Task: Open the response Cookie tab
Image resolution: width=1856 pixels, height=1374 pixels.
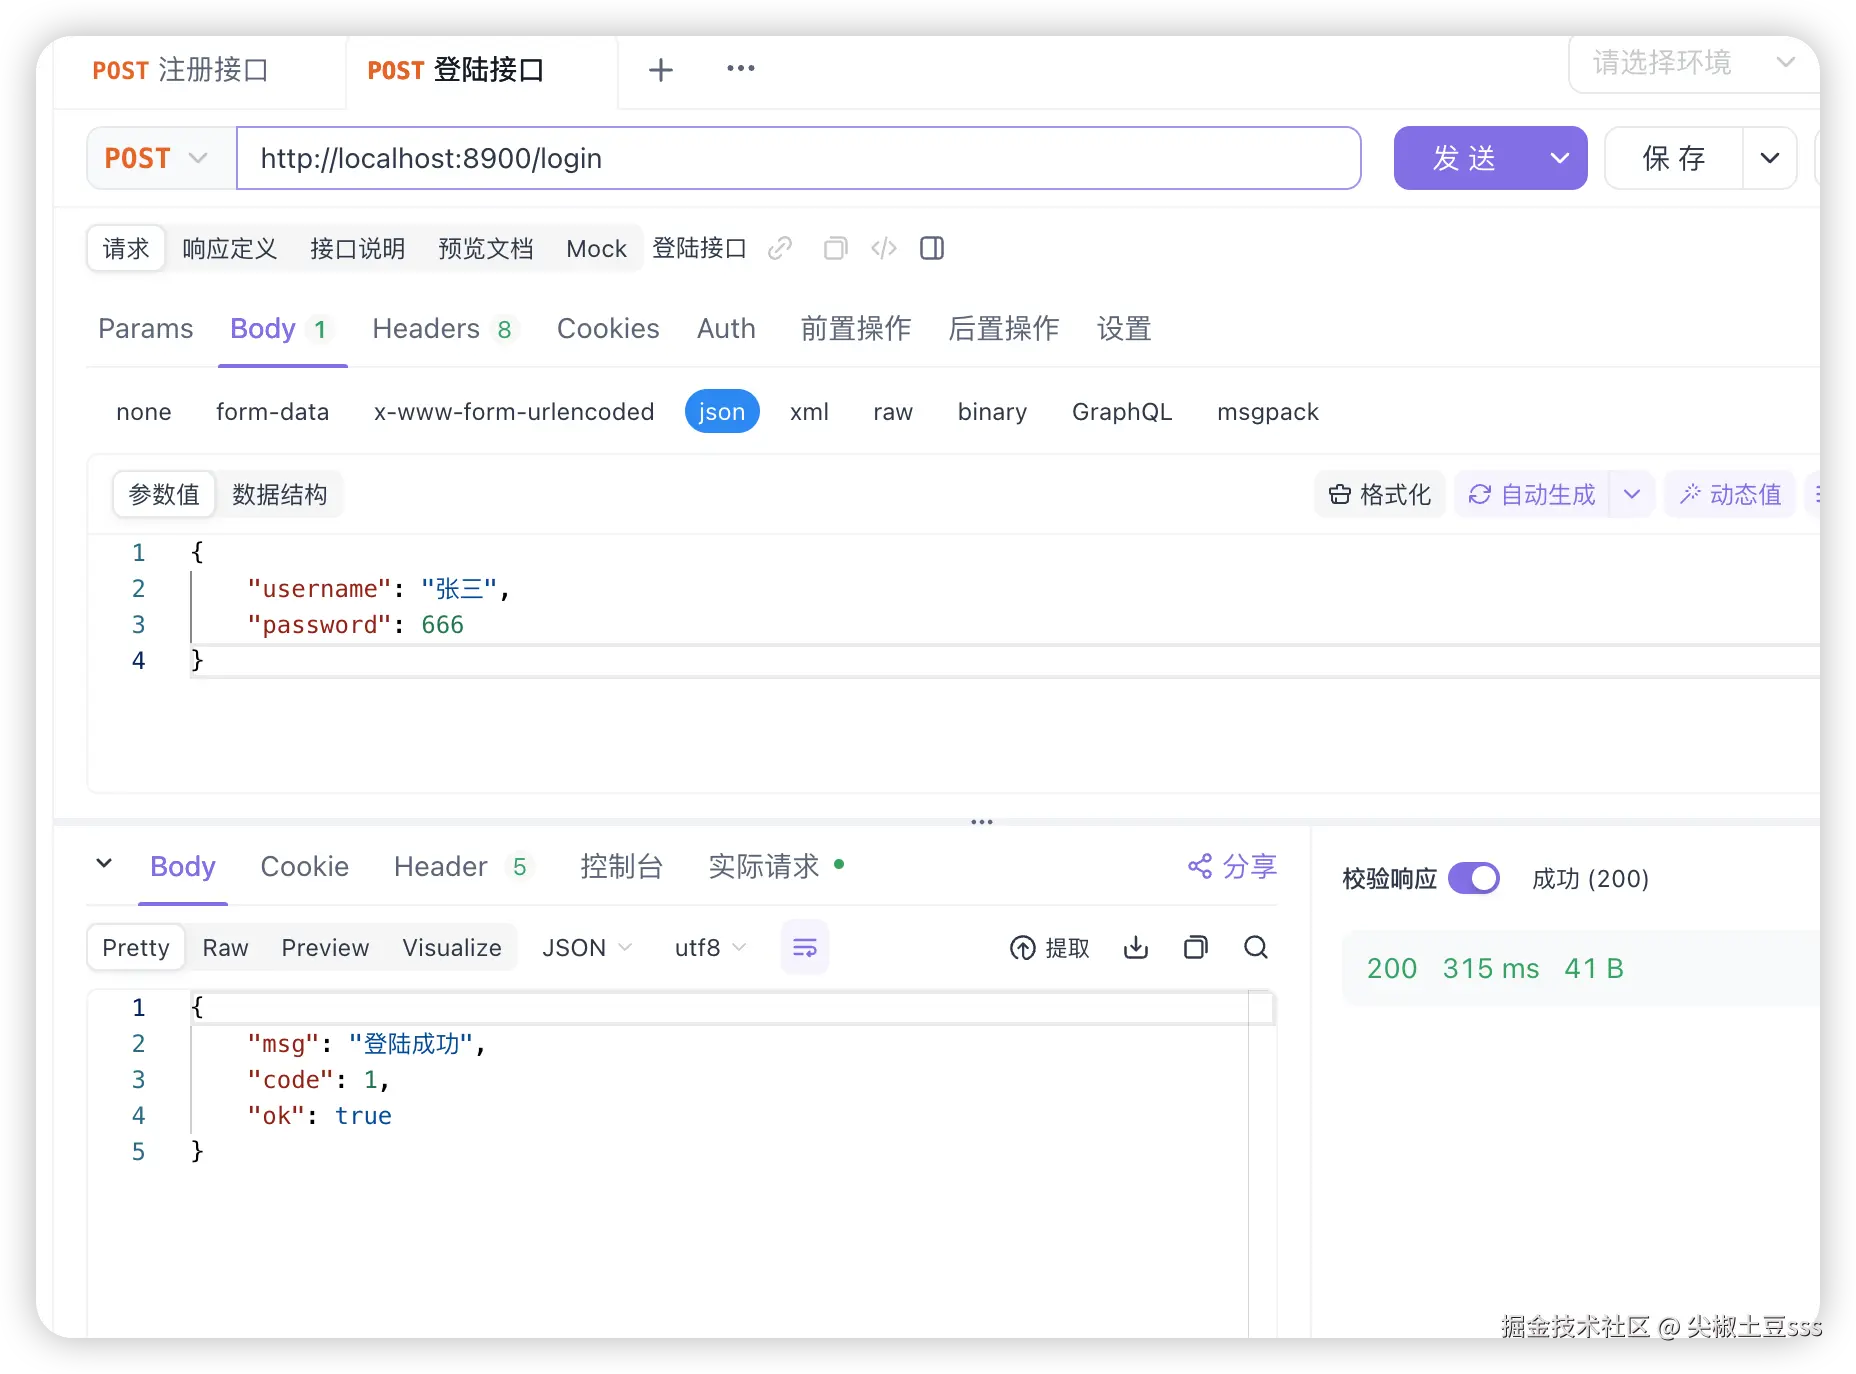Action: click(x=304, y=867)
